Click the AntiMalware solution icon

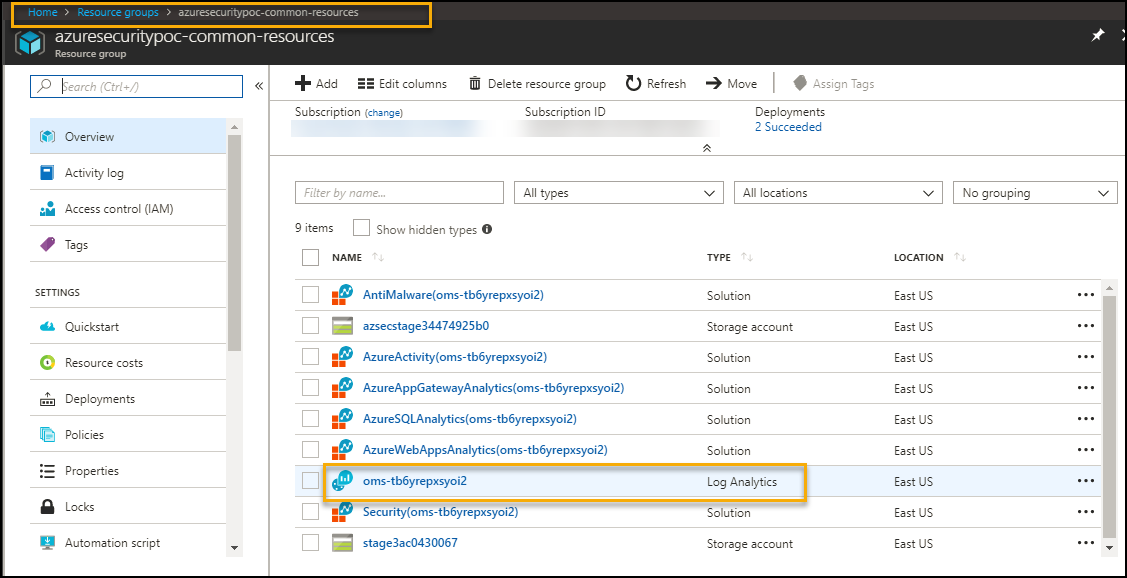pyautogui.click(x=343, y=295)
